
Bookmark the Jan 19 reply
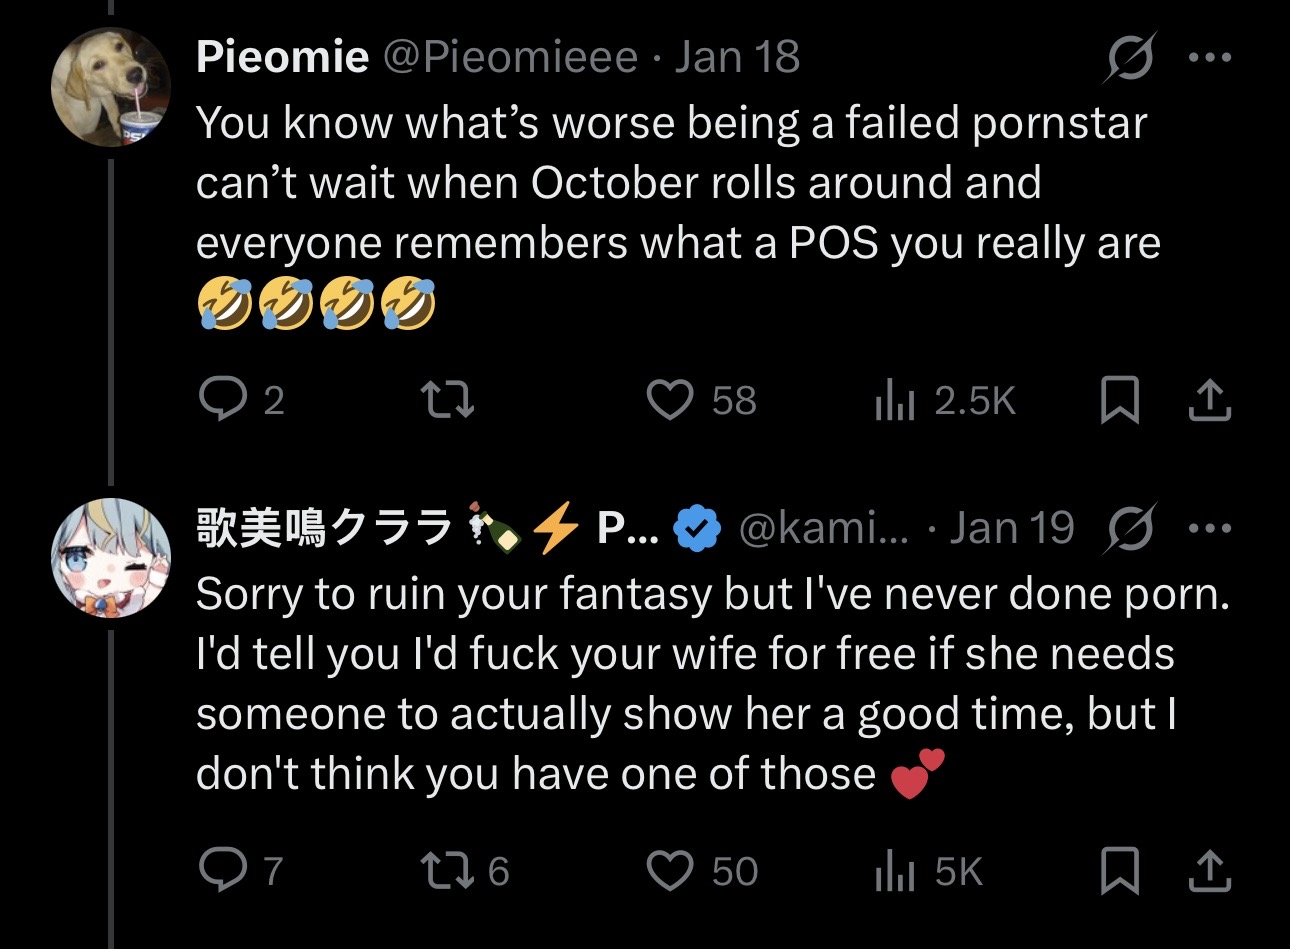coord(1119,872)
